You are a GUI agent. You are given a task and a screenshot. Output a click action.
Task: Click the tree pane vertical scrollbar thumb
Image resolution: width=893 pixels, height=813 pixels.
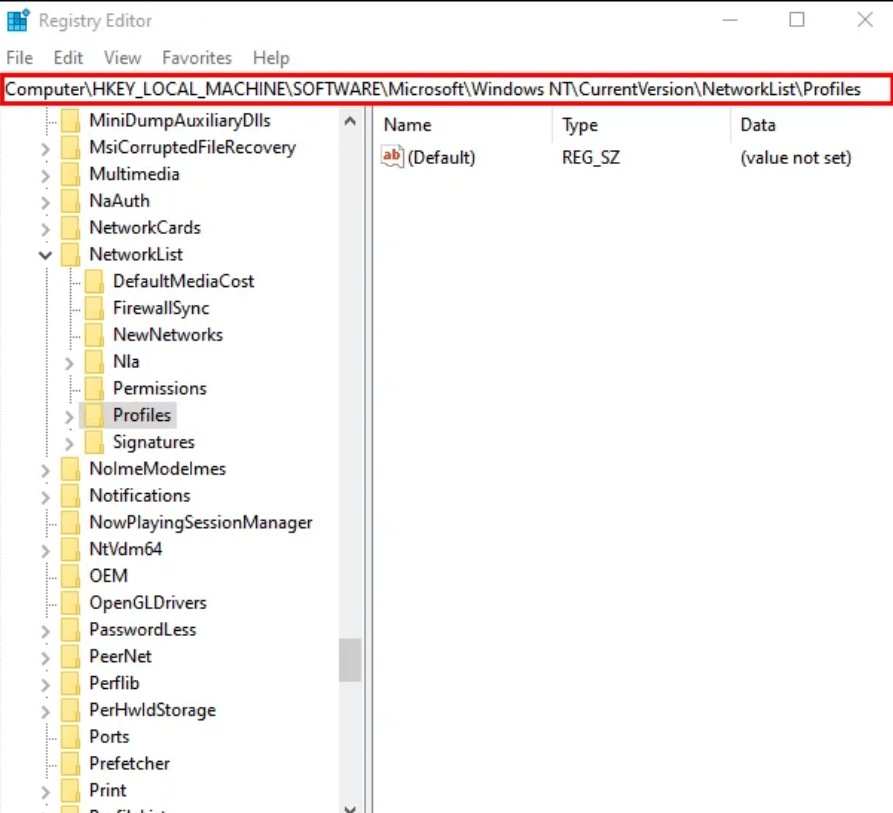[x=349, y=660]
